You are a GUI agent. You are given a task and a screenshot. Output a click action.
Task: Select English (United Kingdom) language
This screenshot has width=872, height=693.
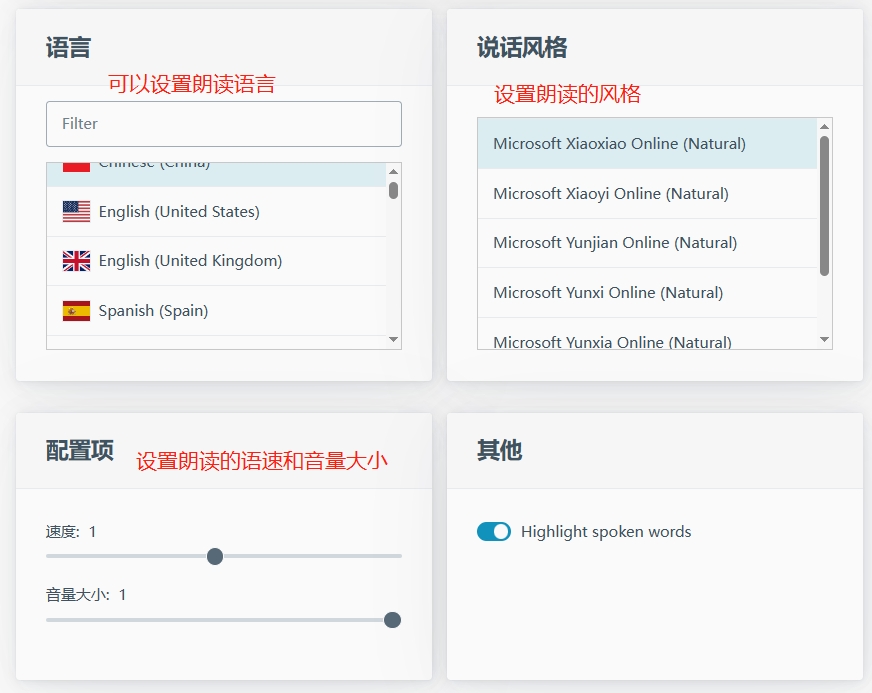coord(190,261)
